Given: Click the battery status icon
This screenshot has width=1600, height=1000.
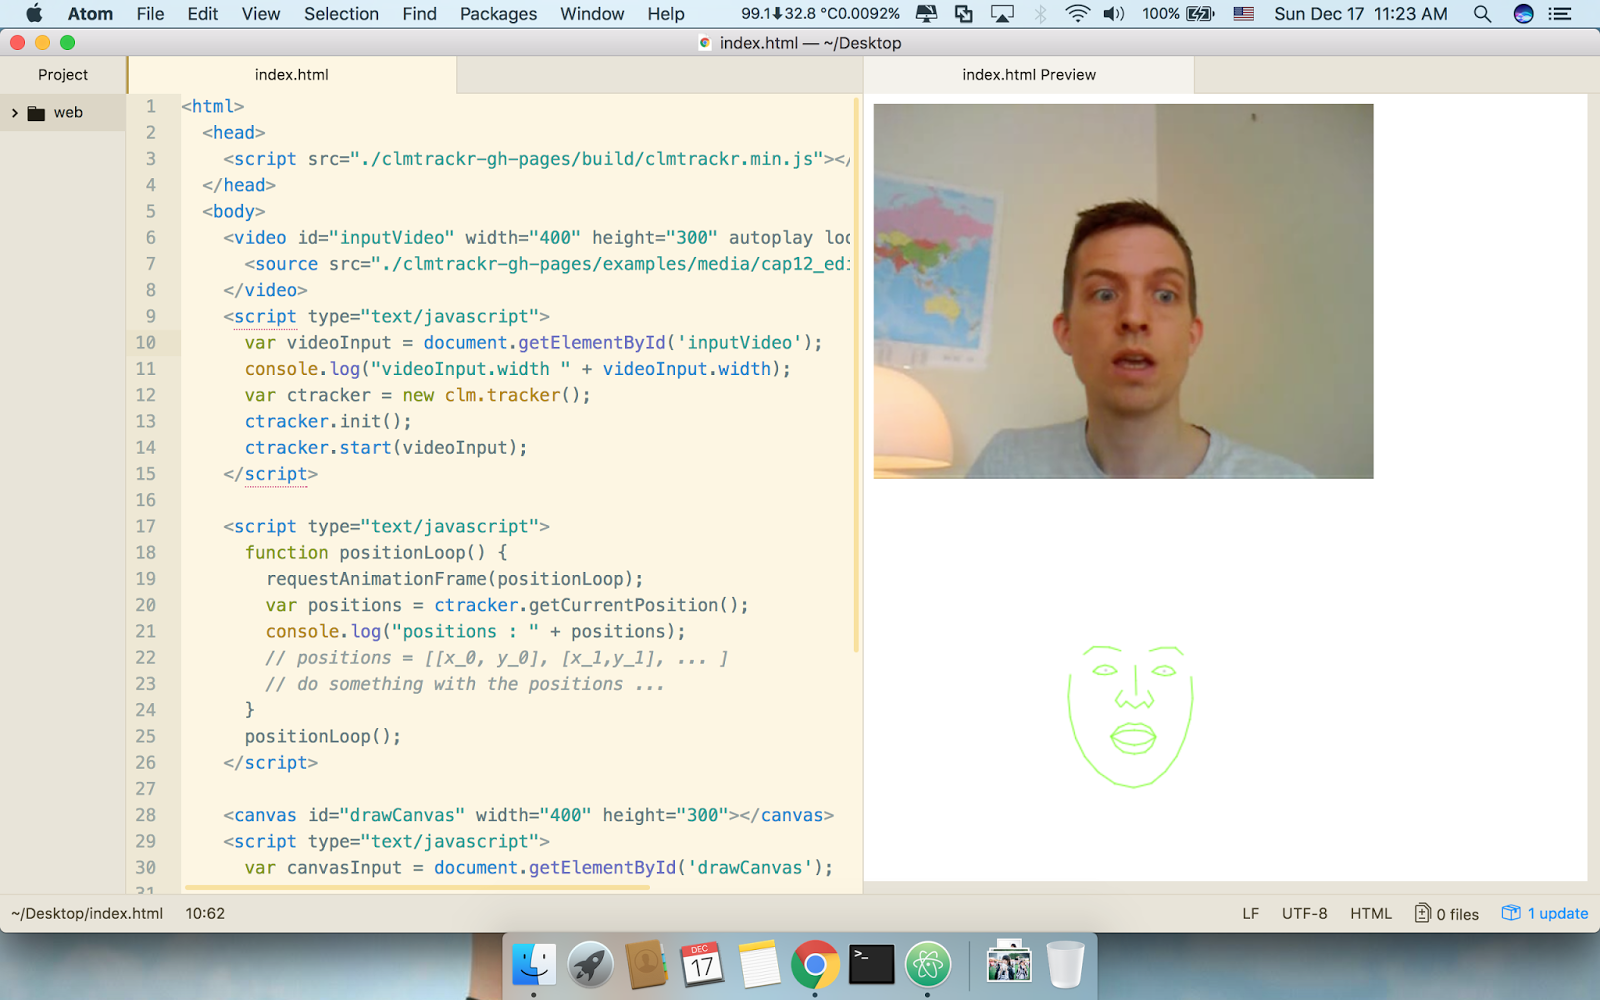Looking at the screenshot, I should 1200,14.
